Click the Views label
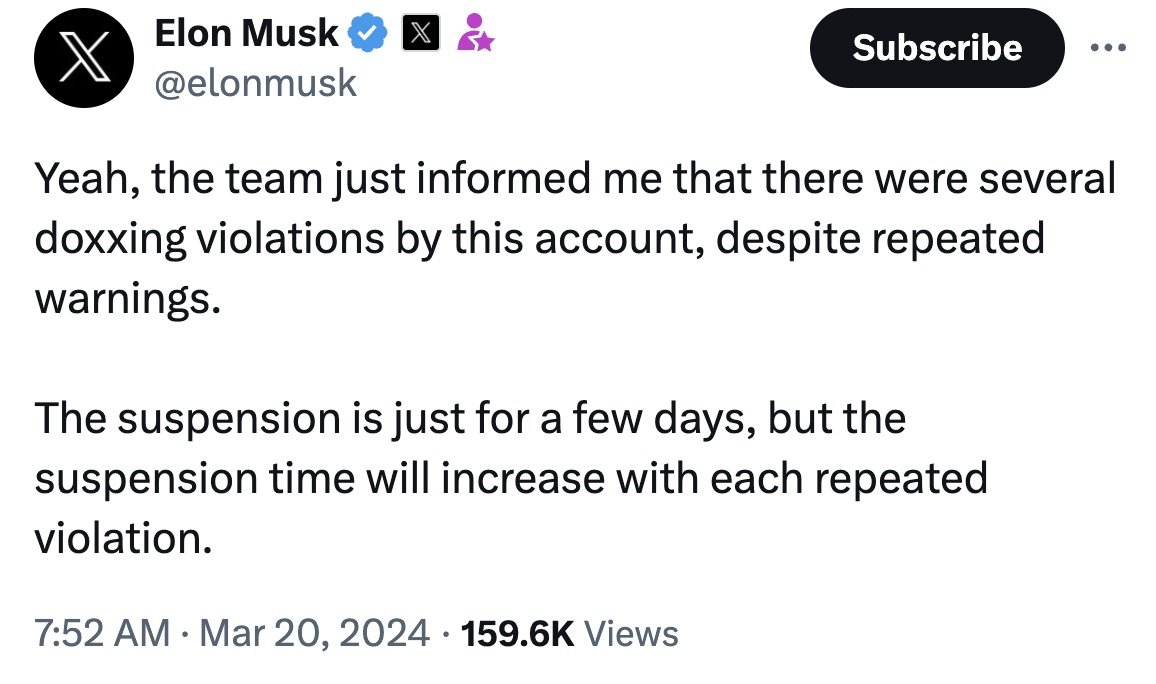Image resolution: width=1156 pixels, height=684 pixels. [630, 633]
